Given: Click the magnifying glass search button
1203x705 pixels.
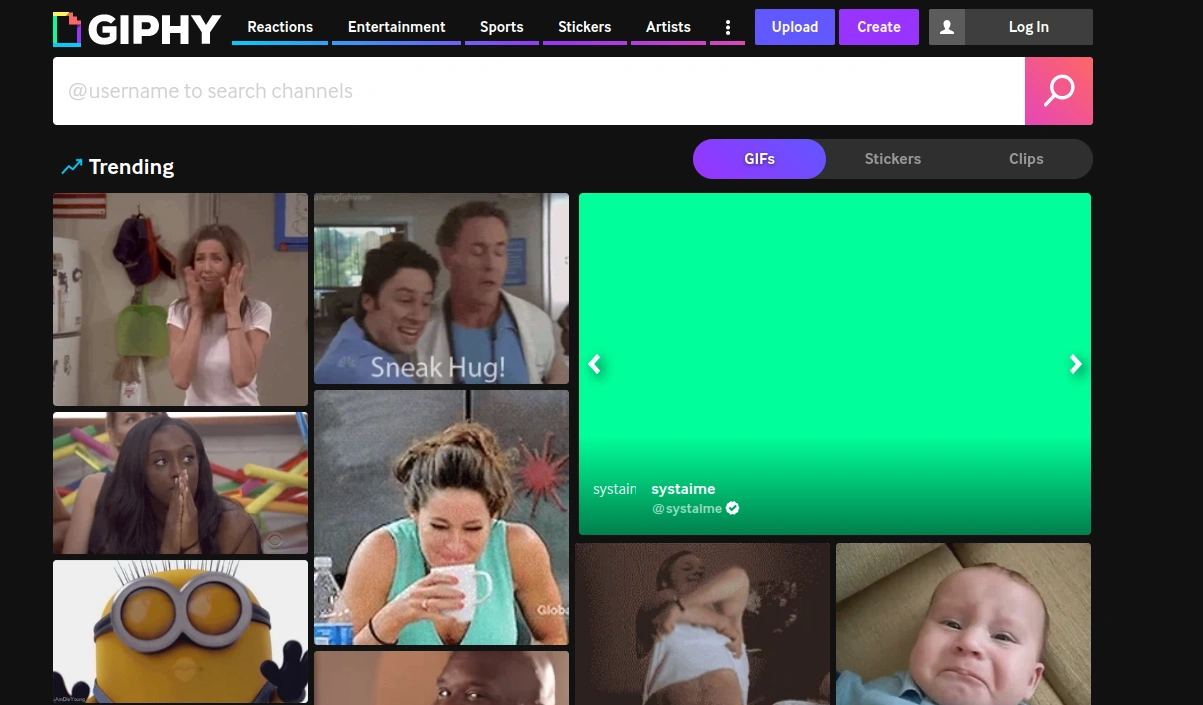Looking at the screenshot, I should pyautogui.click(x=1058, y=91).
